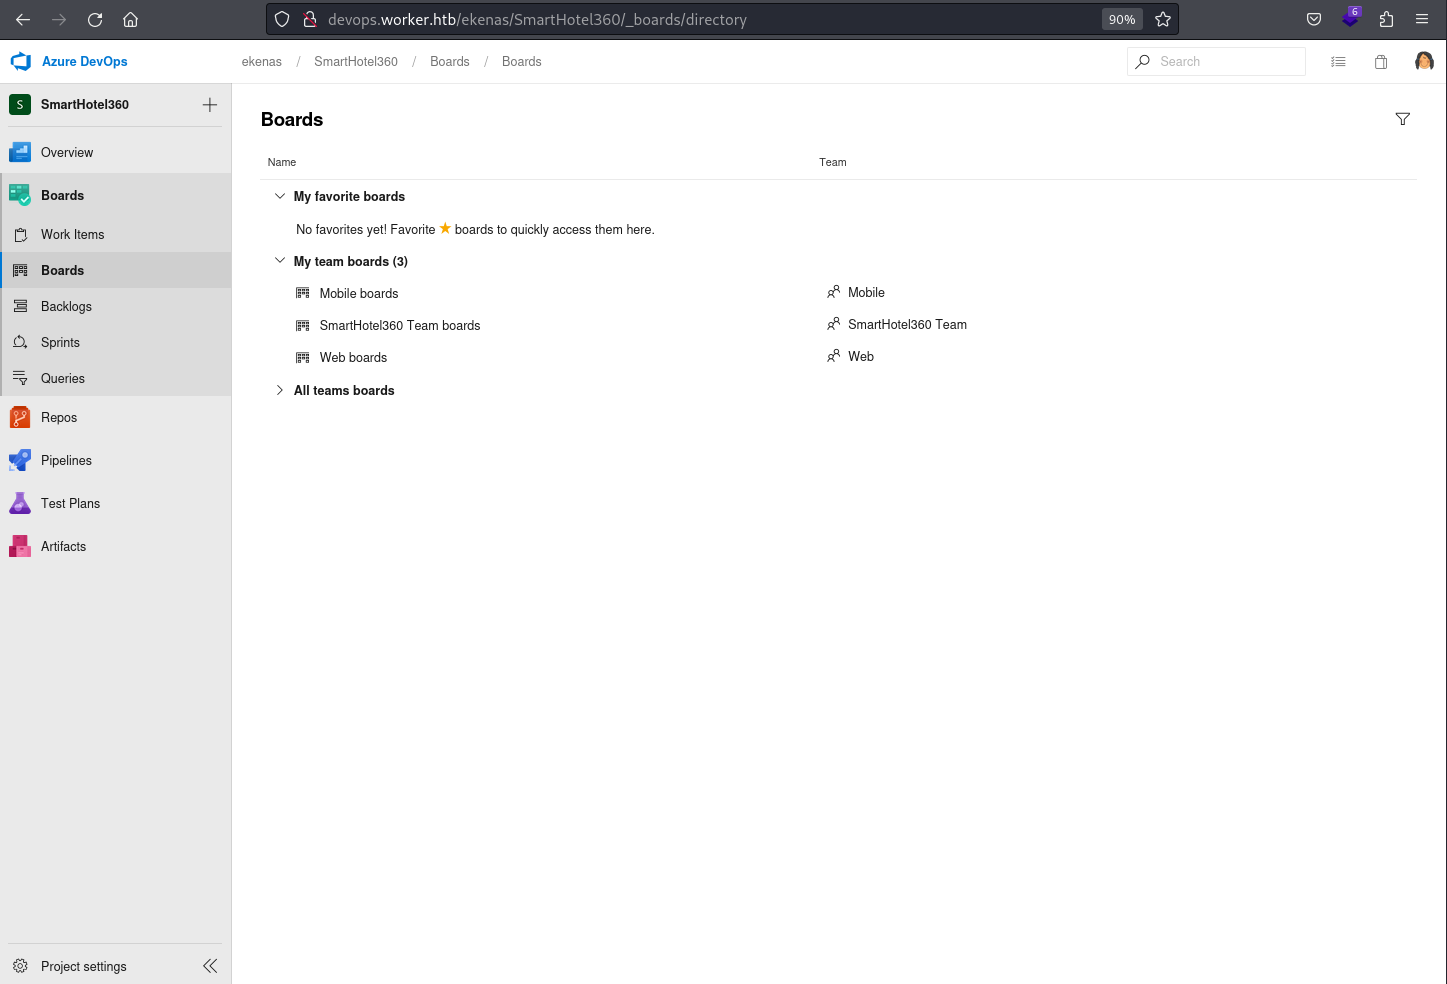Click the Artifacts hub icon
The image size is (1447, 984).
pyautogui.click(x=20, y=546)
